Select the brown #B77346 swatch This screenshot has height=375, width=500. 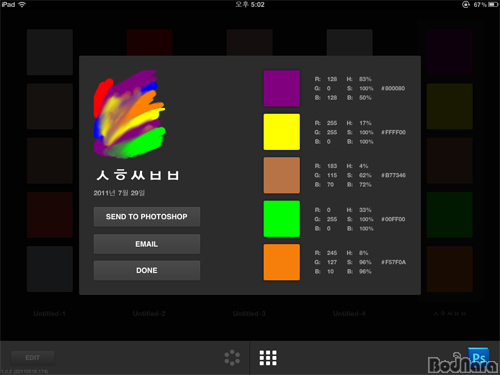pos(282,175)
